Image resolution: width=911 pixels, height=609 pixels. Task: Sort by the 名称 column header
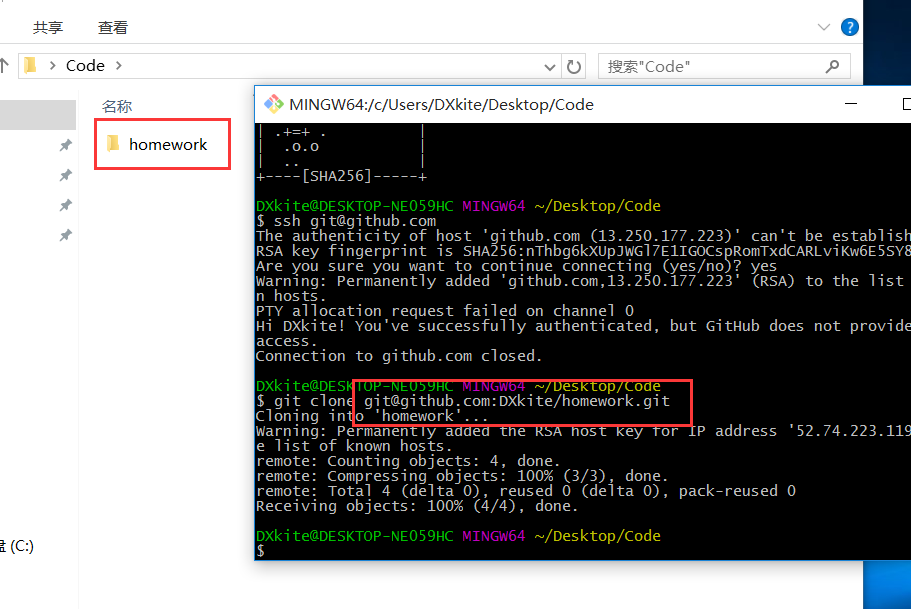point(117,106)
